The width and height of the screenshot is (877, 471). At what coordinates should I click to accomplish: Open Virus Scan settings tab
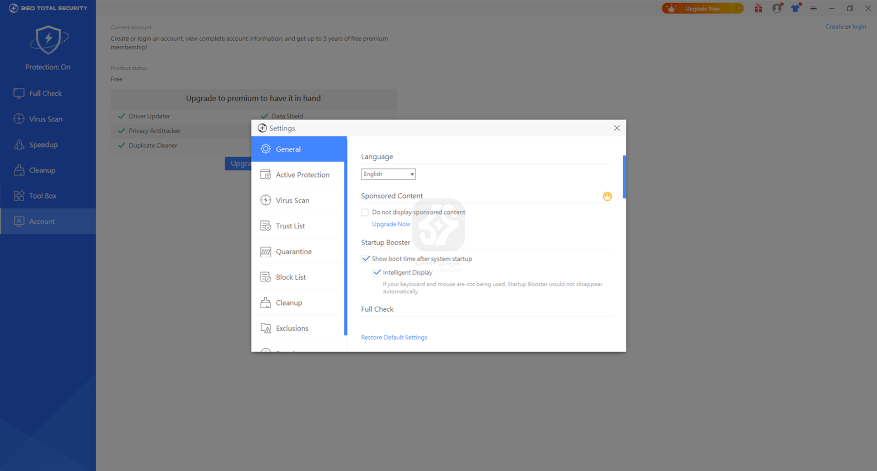click(x=298, y=200)
